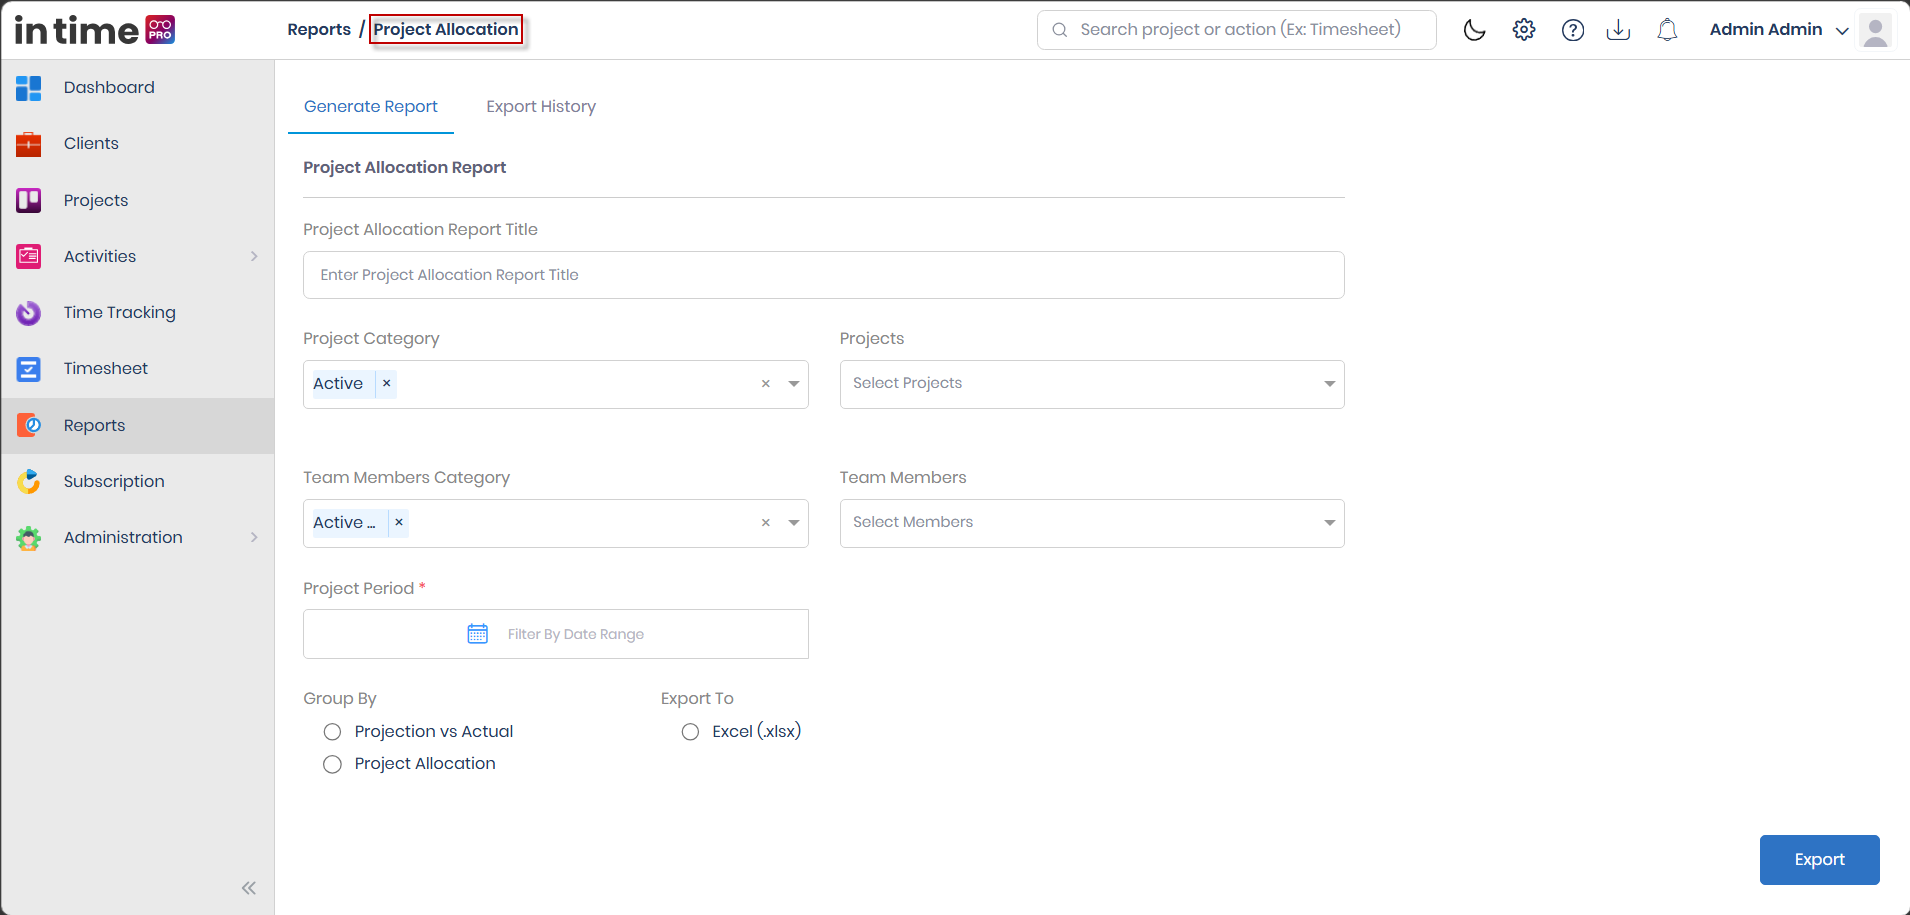Screen dimensions: 1910x915
Task: Open Team Members Category dropdown arrow
Action: [794, 523]
